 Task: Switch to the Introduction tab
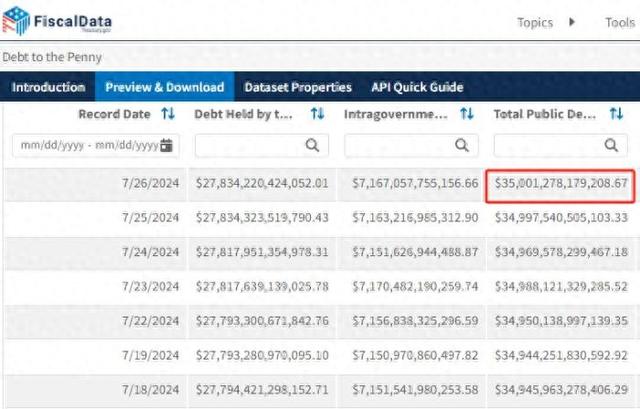click(x=48, y=87)
